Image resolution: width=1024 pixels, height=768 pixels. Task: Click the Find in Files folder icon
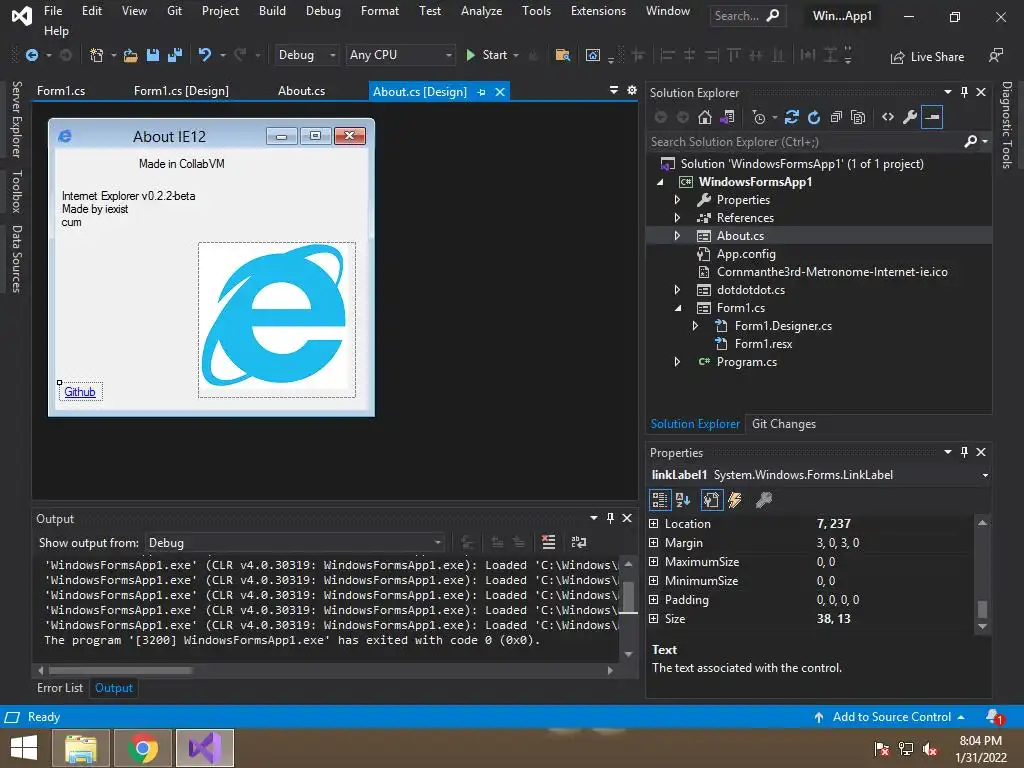(562, 56)
